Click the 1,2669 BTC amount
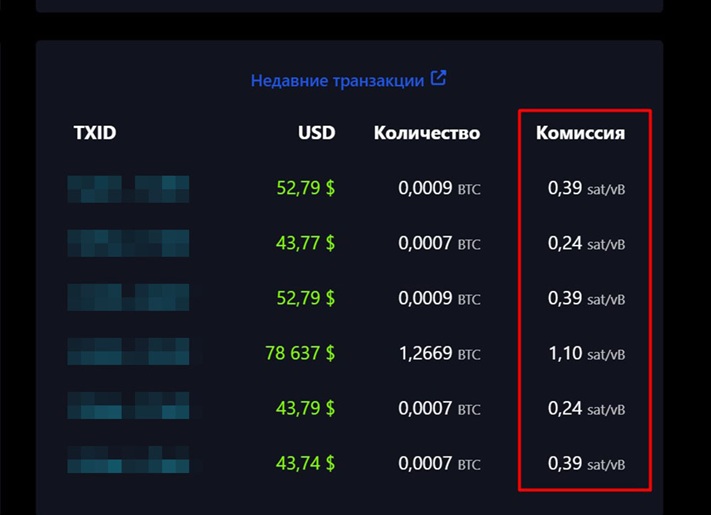This screenshot has height=515, width=711. [440, 353]
